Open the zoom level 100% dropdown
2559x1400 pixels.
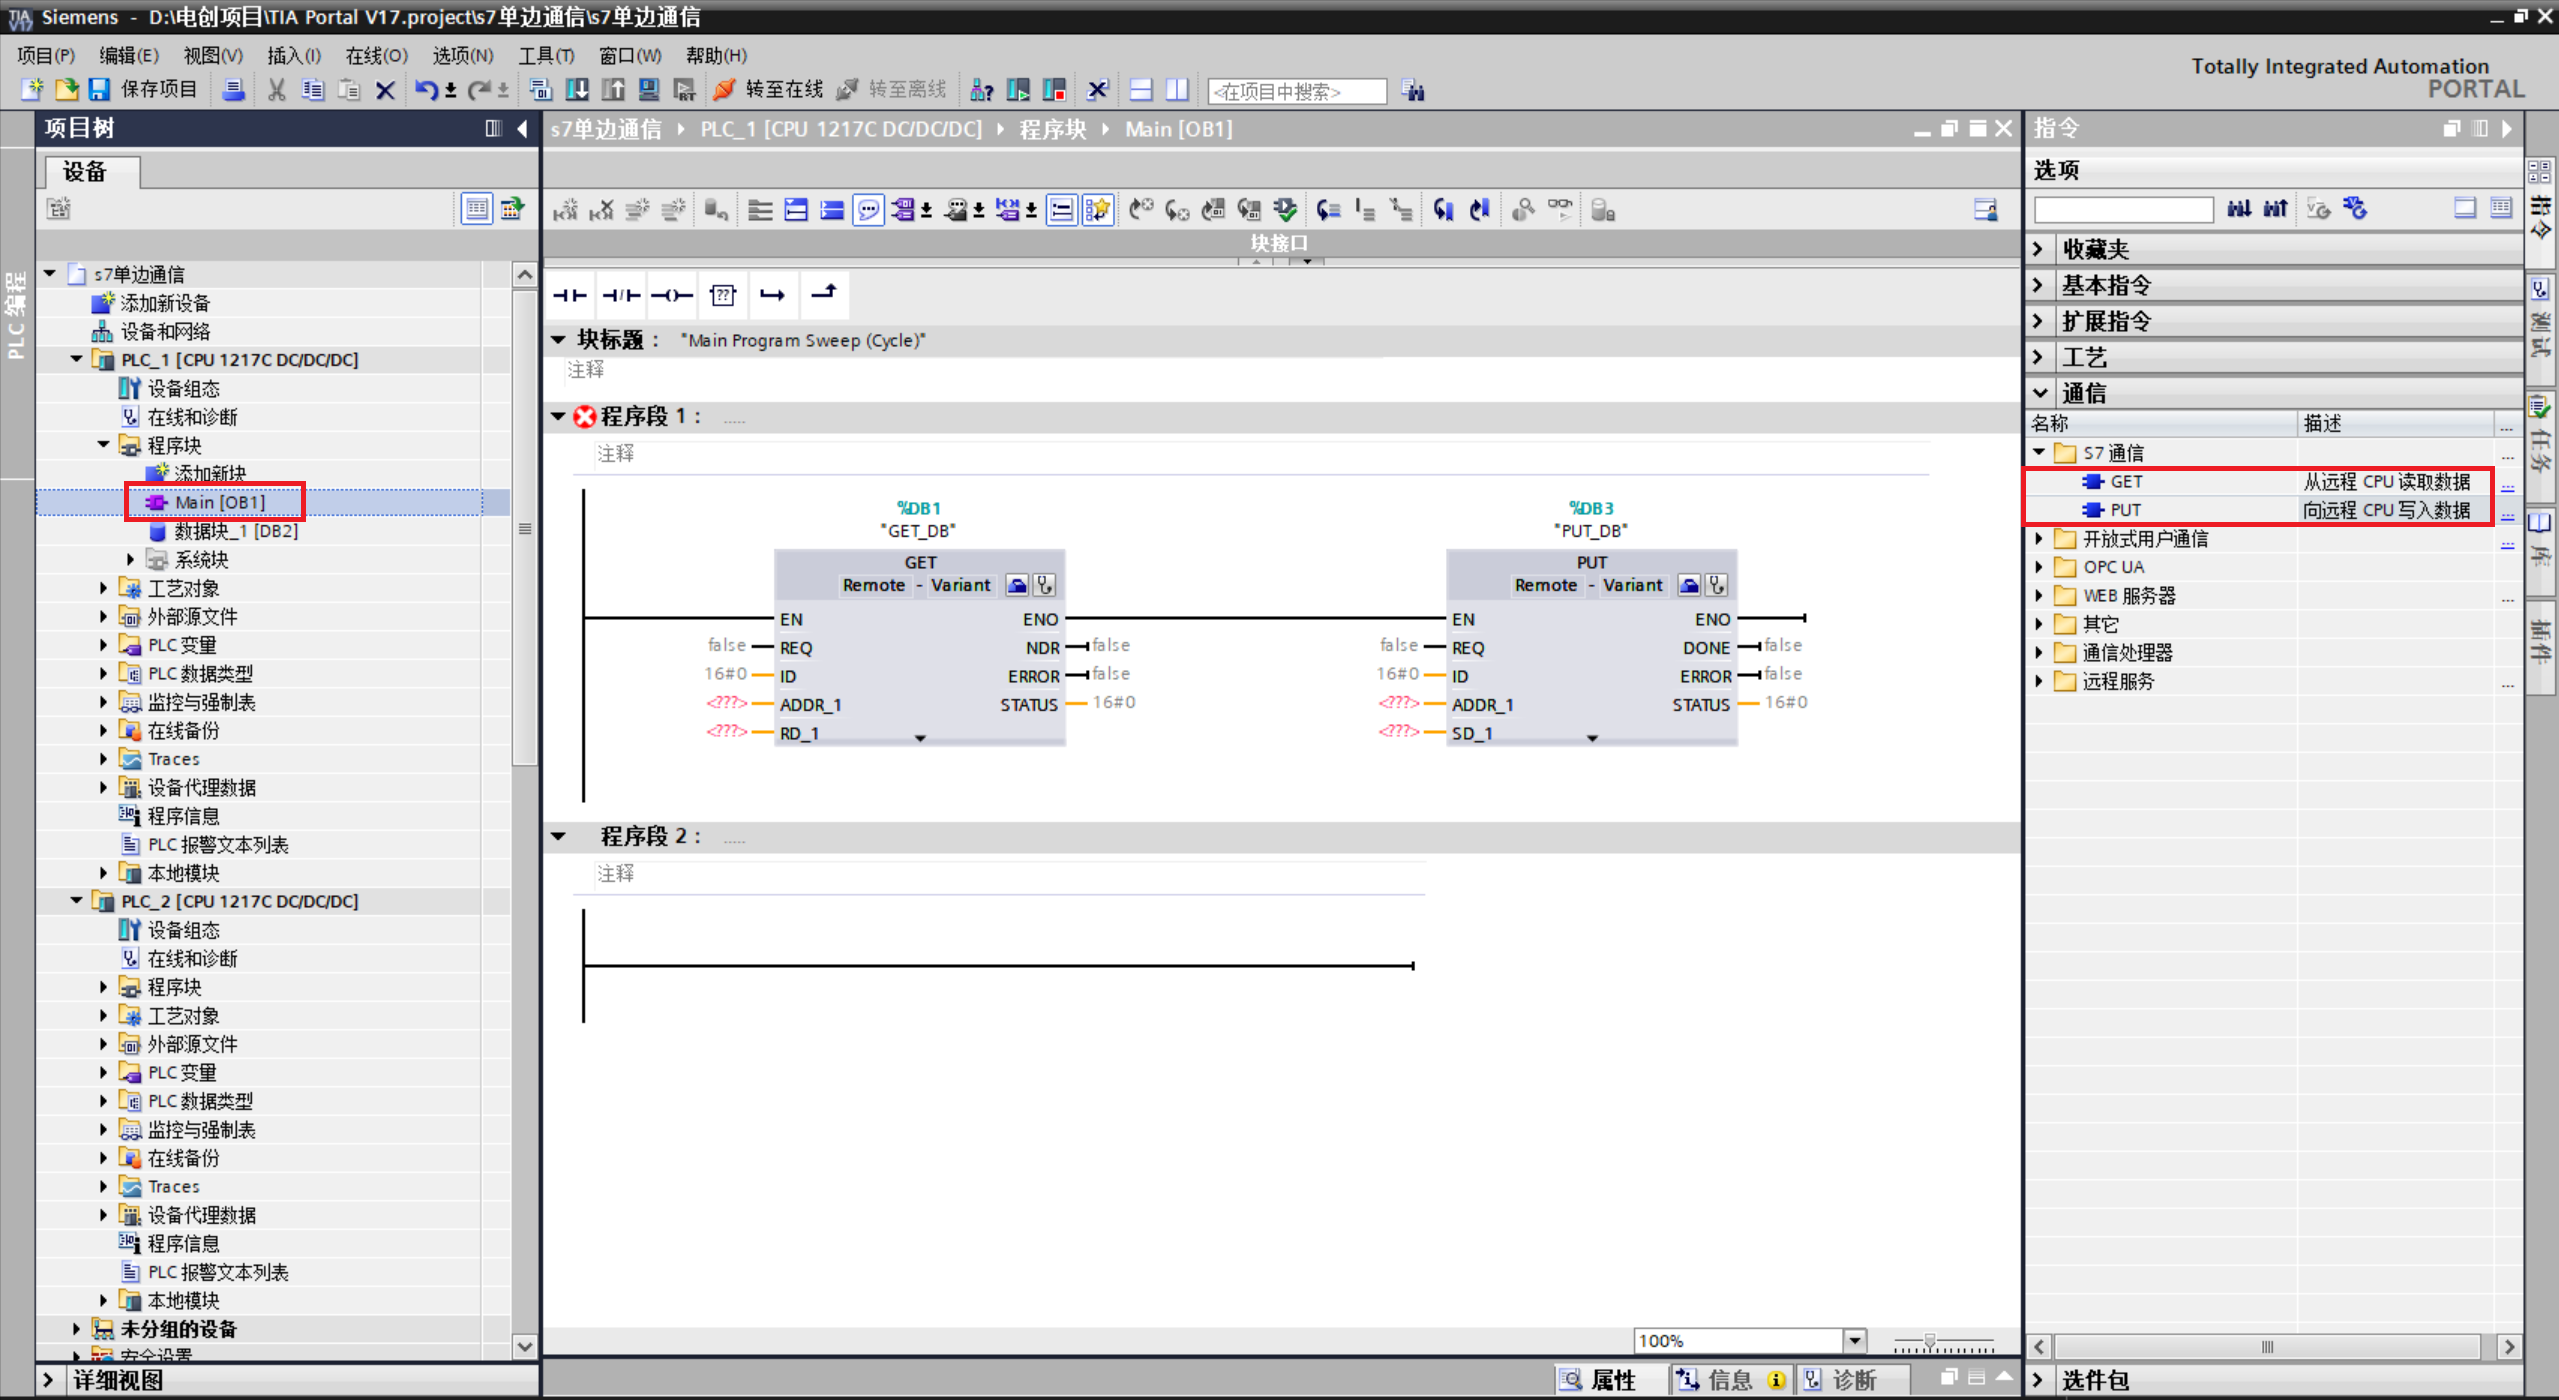1854,1340
